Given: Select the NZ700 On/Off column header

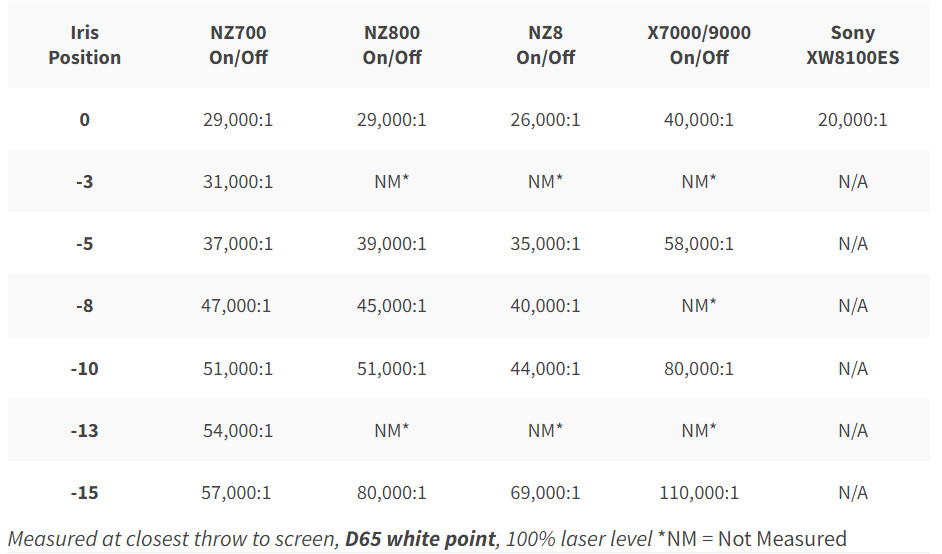Looking at the screenshot, I should (x=238, y=45).
